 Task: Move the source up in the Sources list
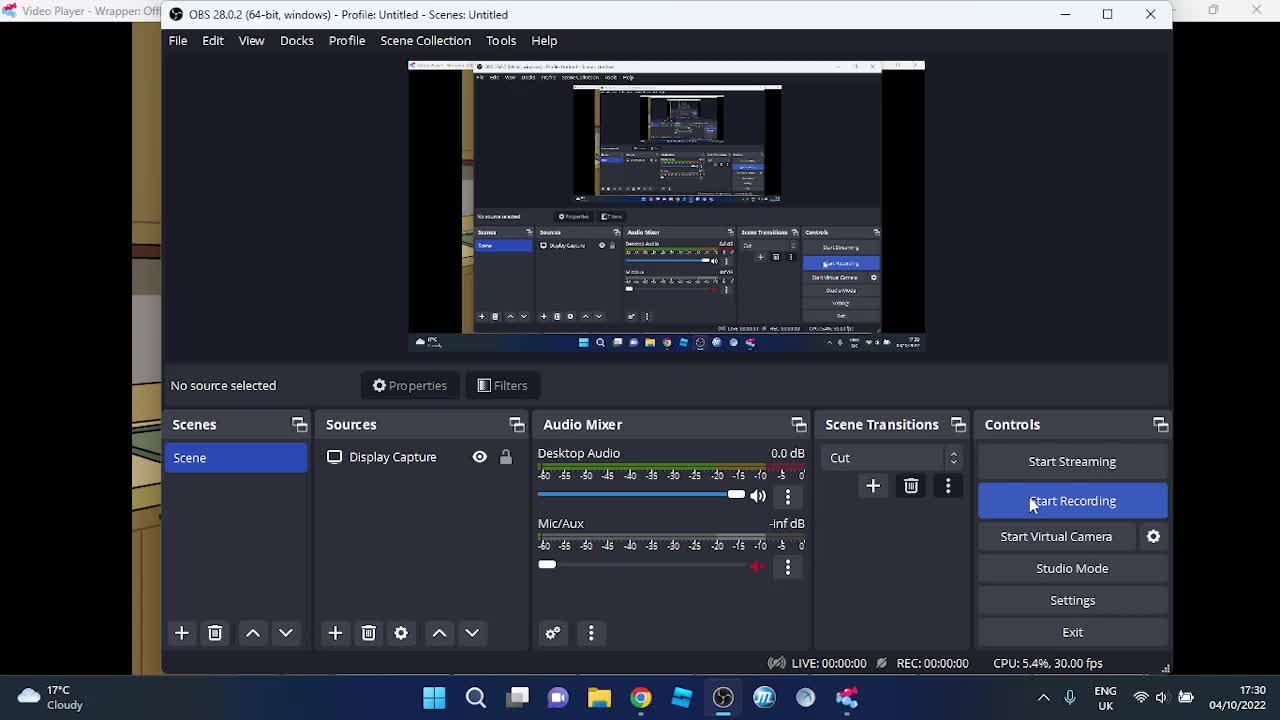tap(439, 633)
